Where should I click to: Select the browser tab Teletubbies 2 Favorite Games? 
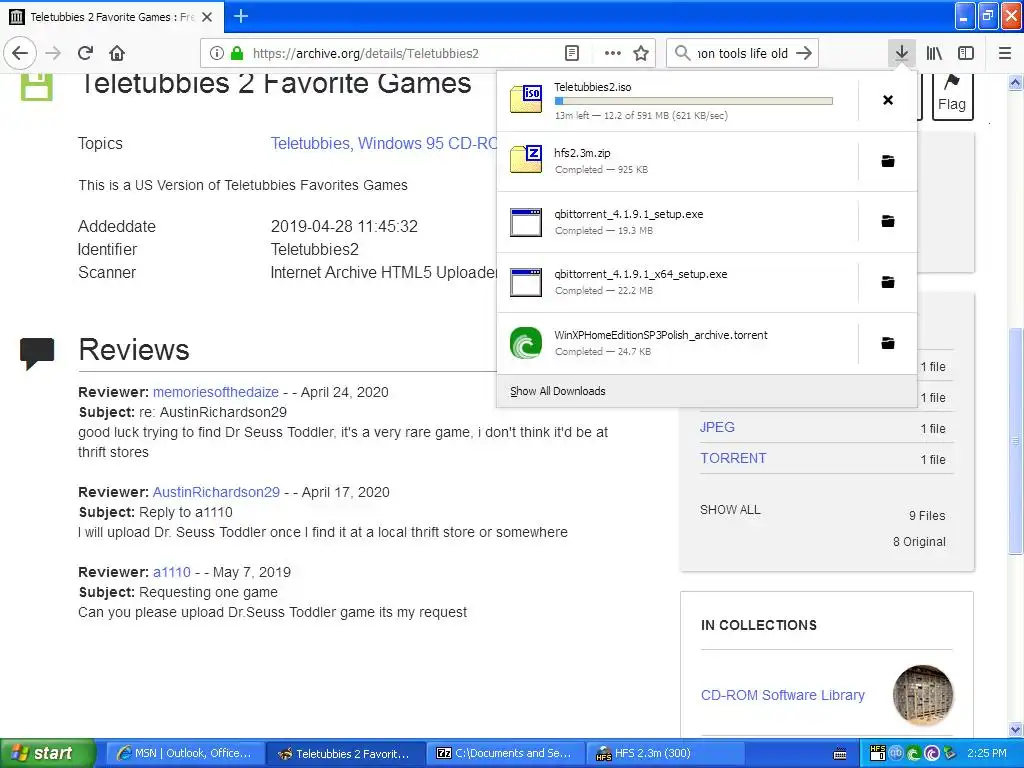tap(112, 17)
